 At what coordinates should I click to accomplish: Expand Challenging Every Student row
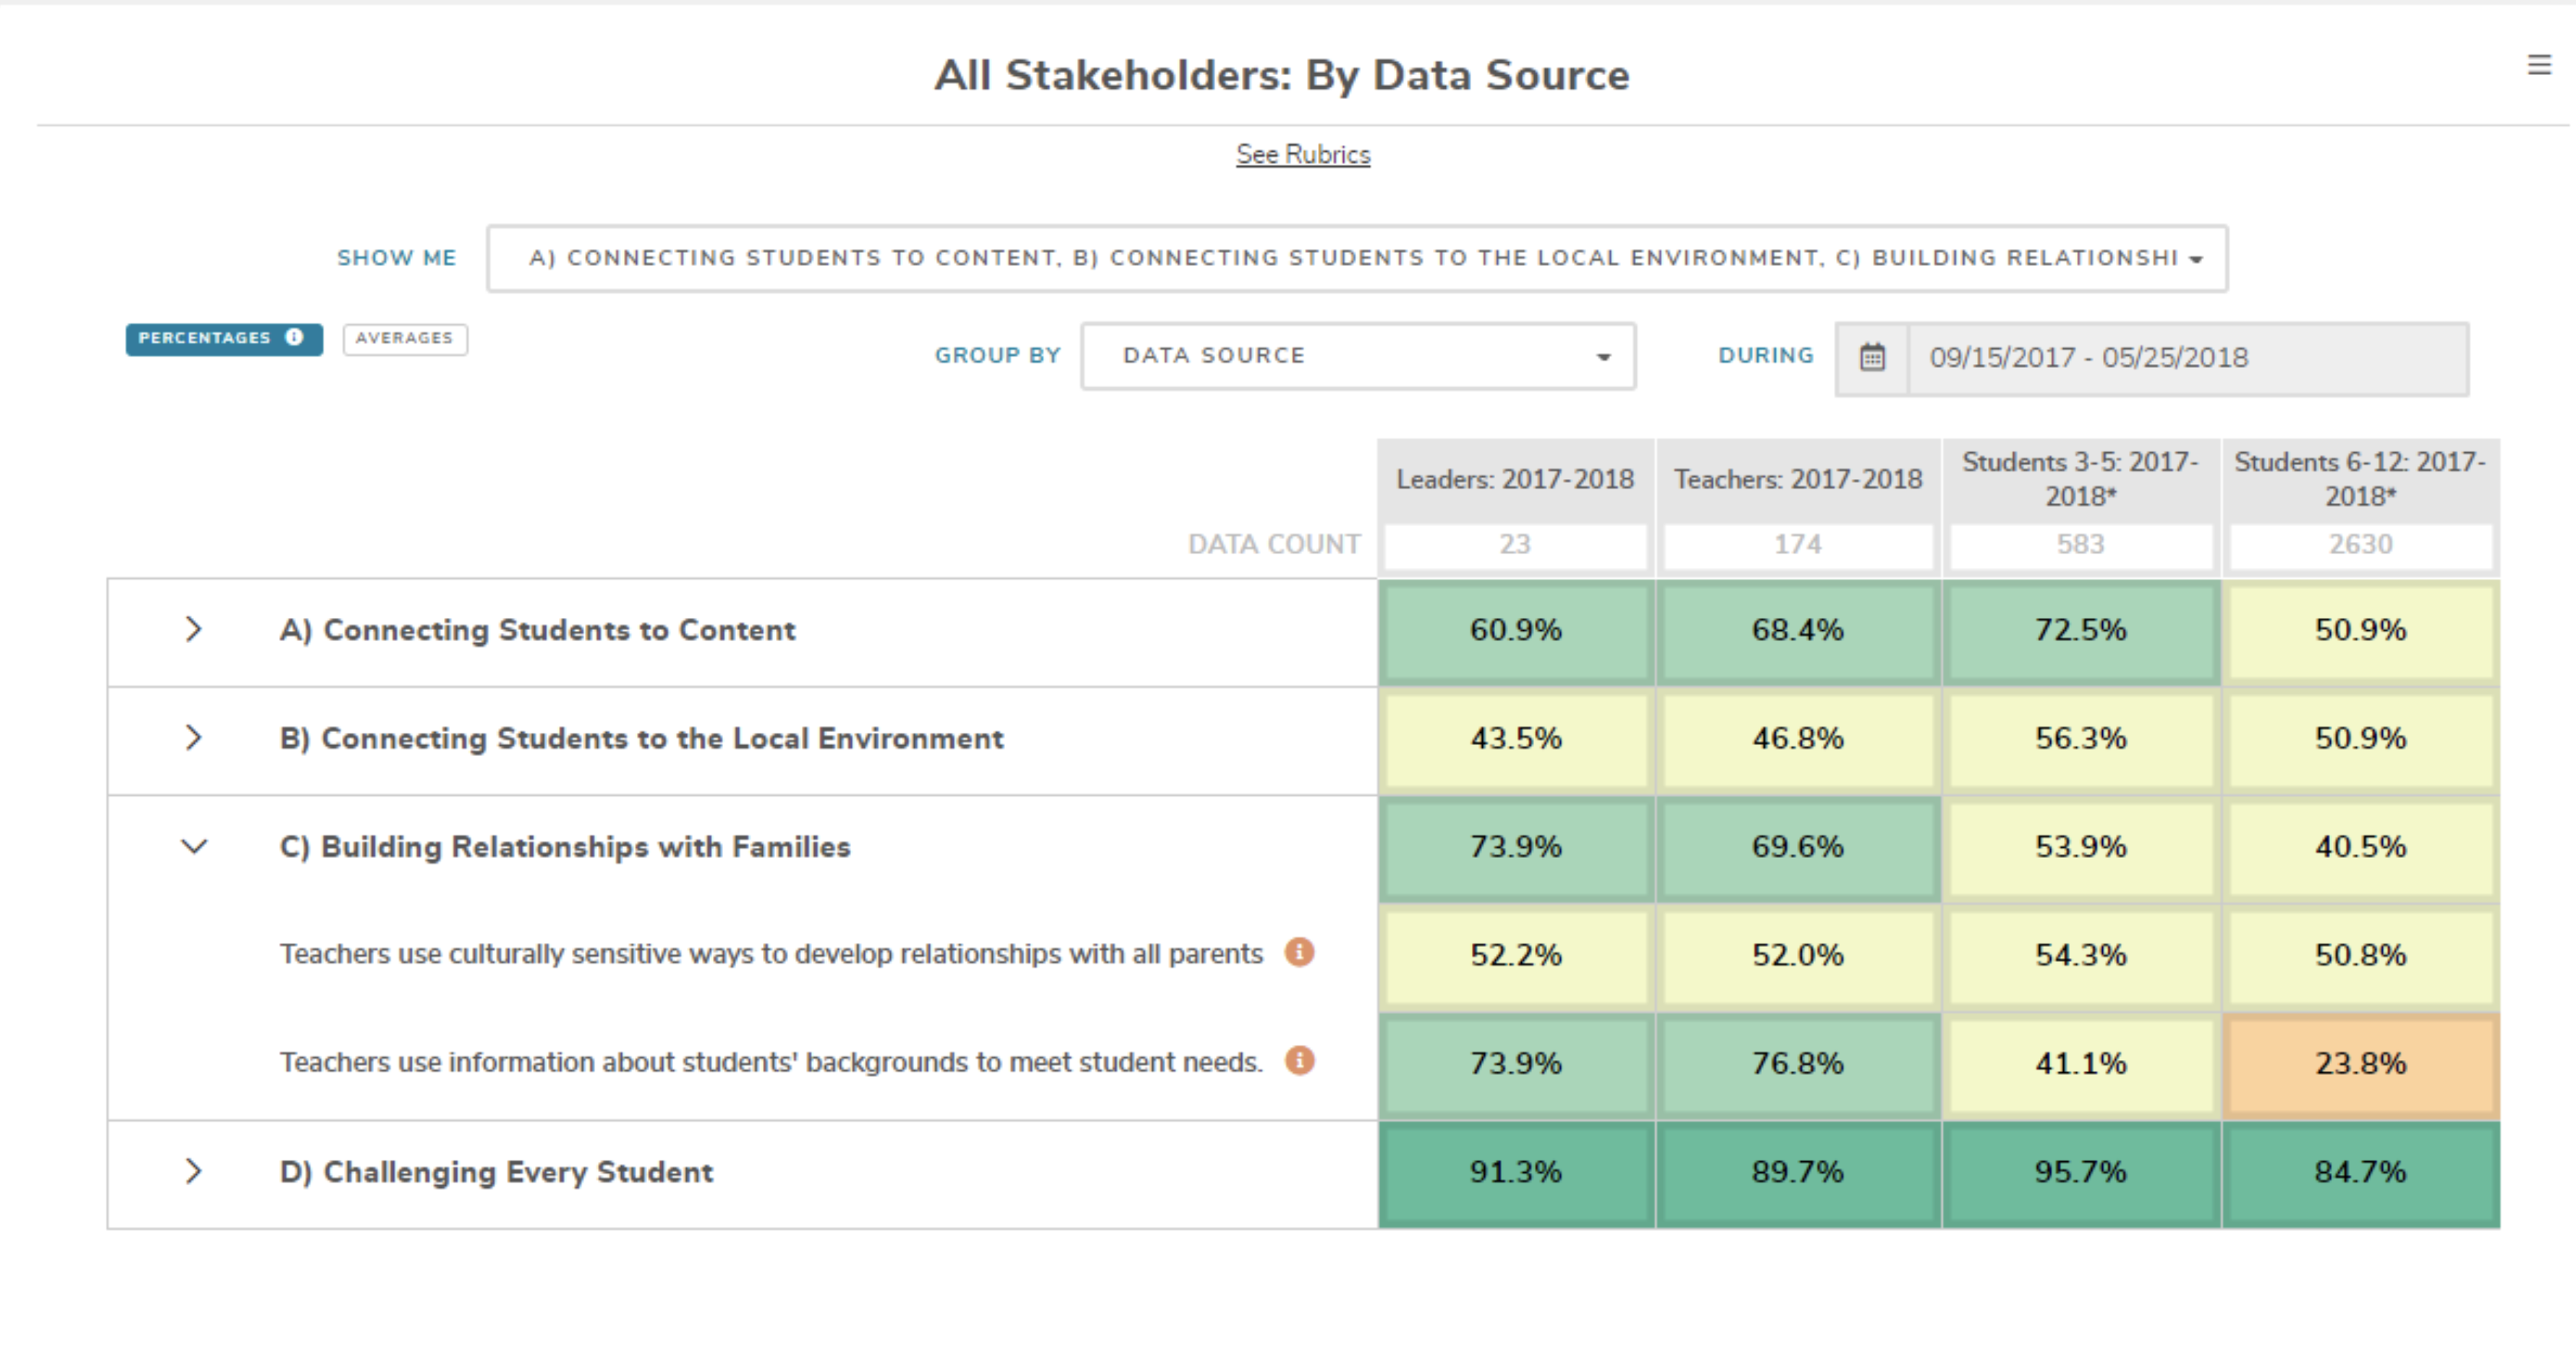(194, 1171)
